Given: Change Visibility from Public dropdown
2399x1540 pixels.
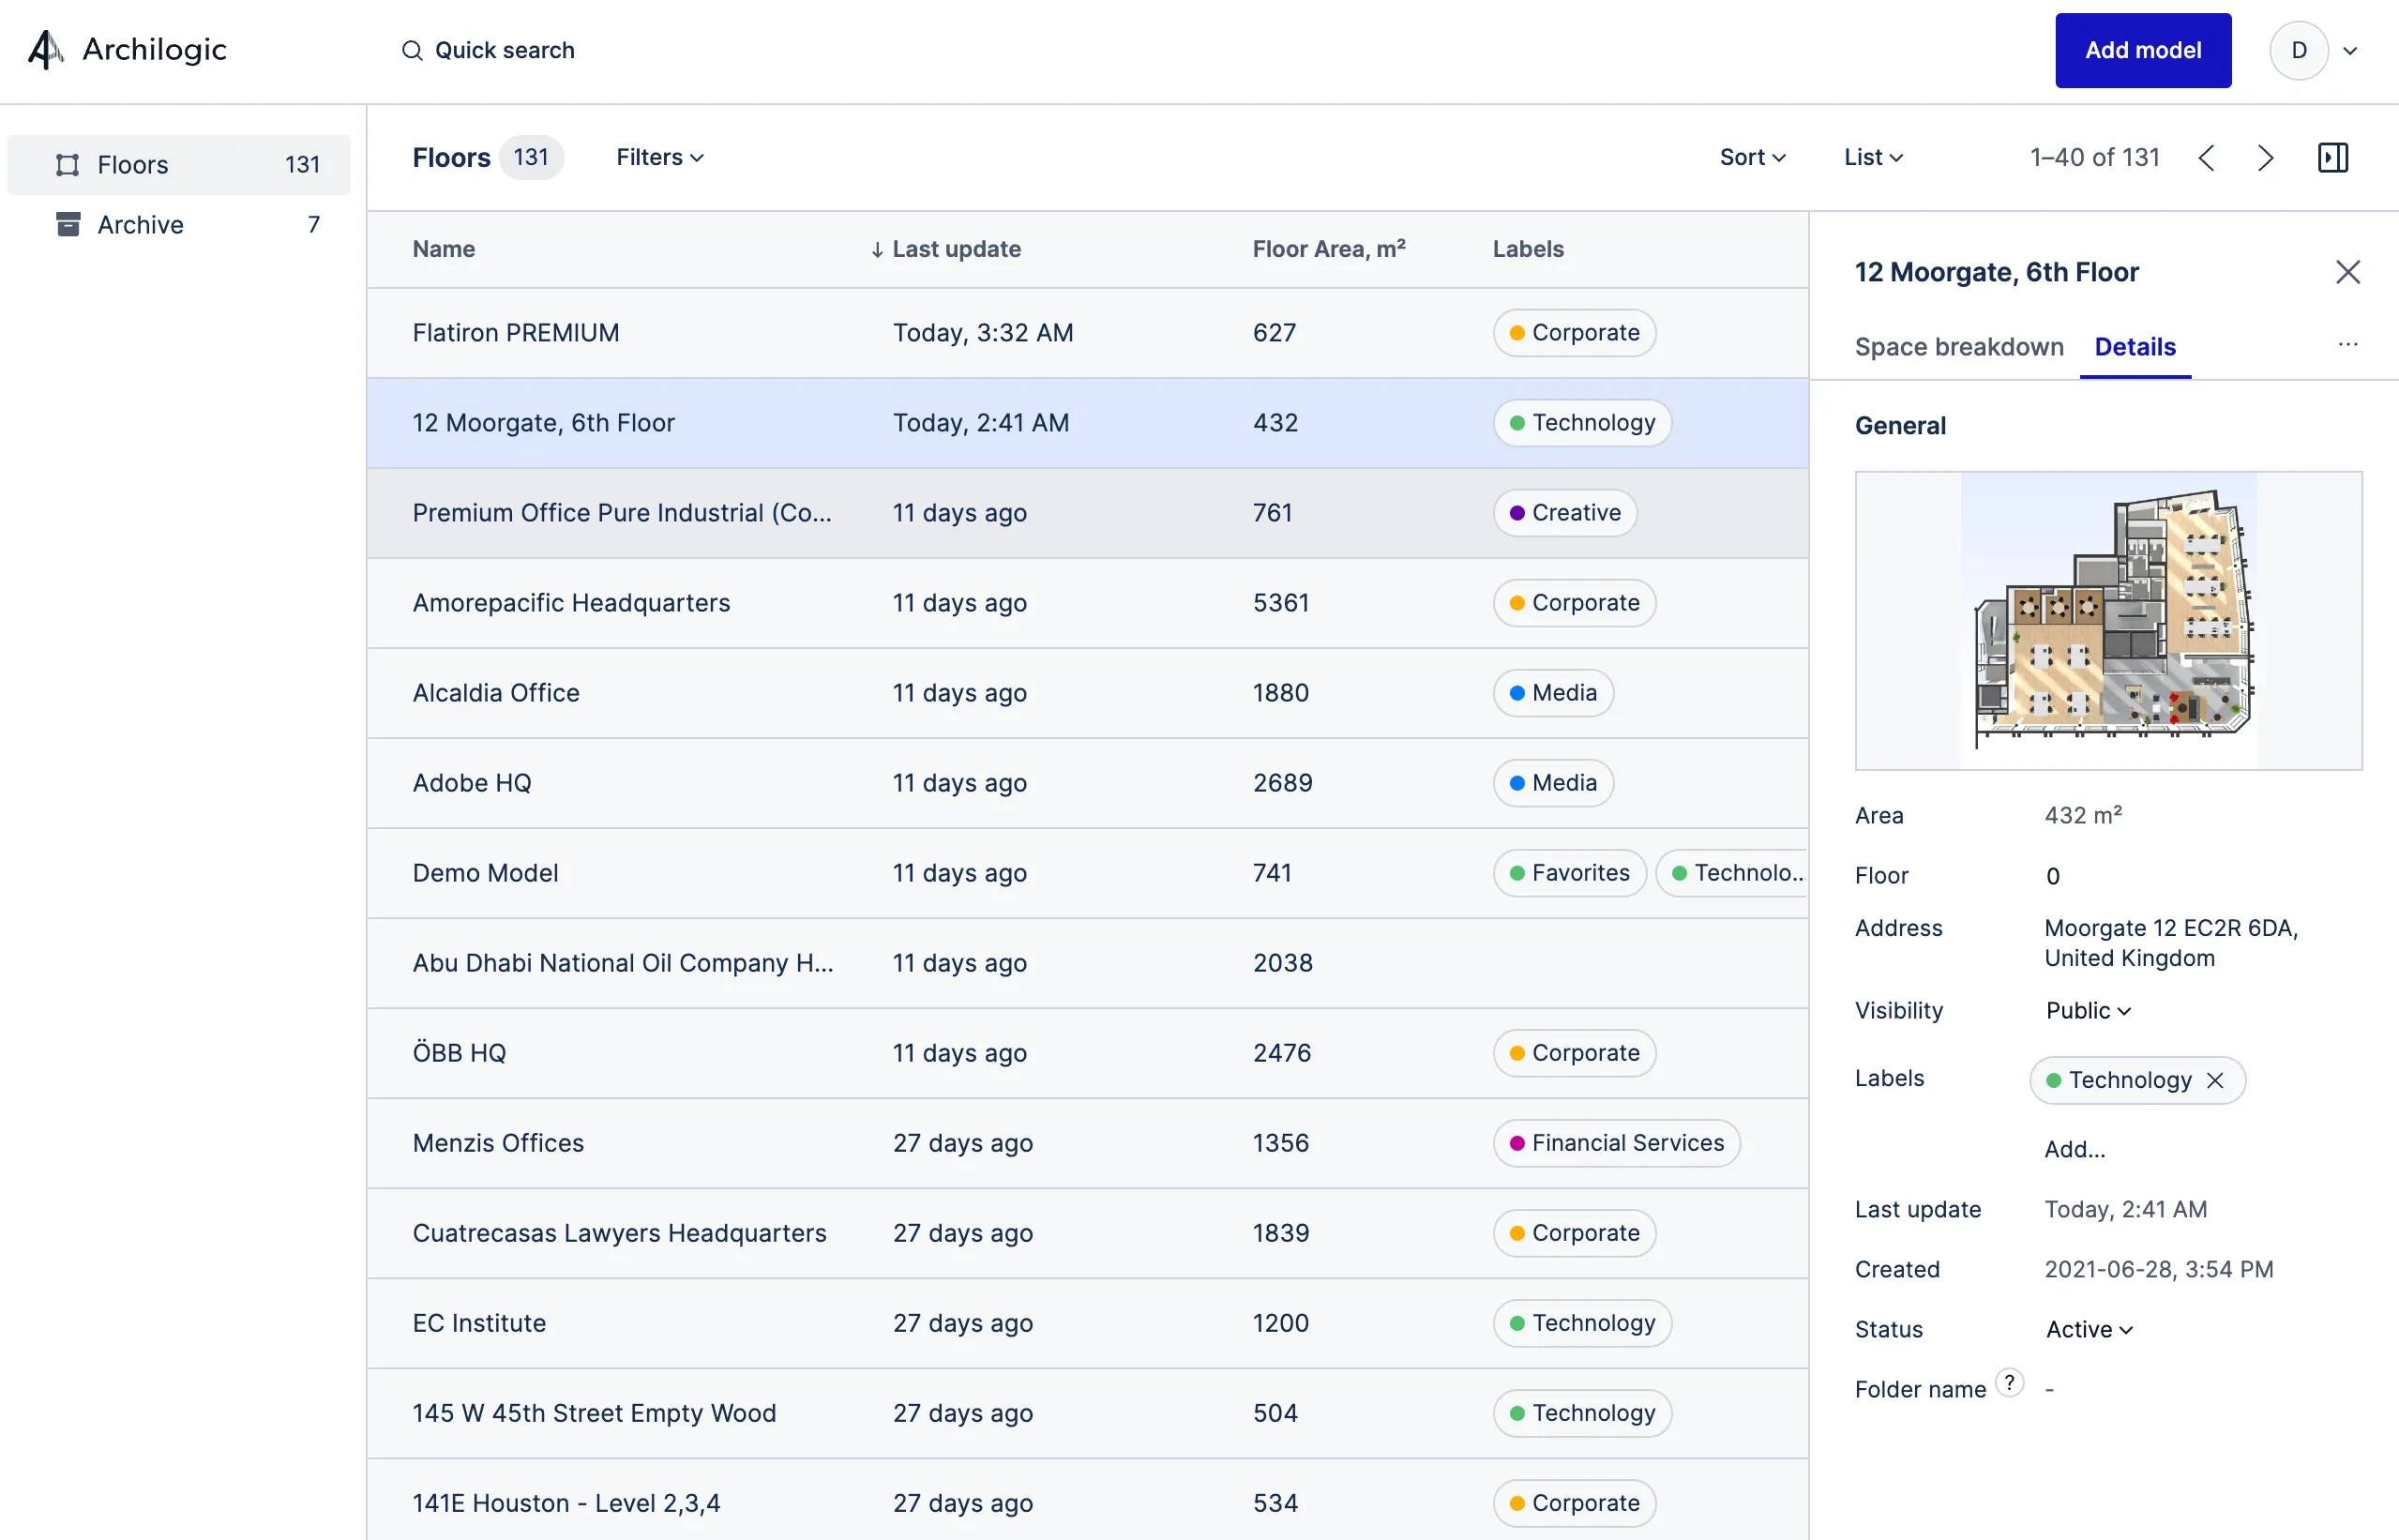Looking at the screenshot, I should [x=2088, y=1010].
